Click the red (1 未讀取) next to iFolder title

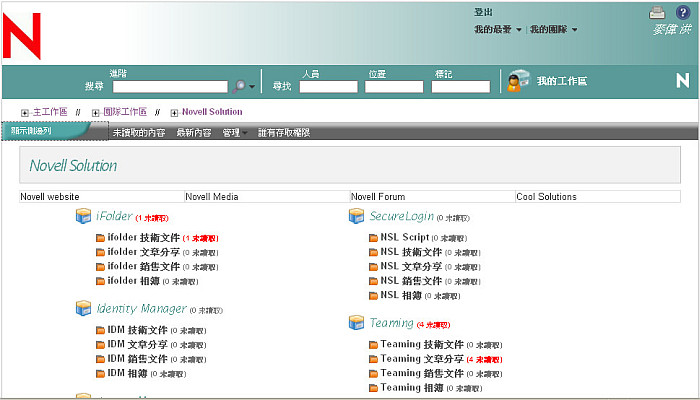tap(152, 218)
